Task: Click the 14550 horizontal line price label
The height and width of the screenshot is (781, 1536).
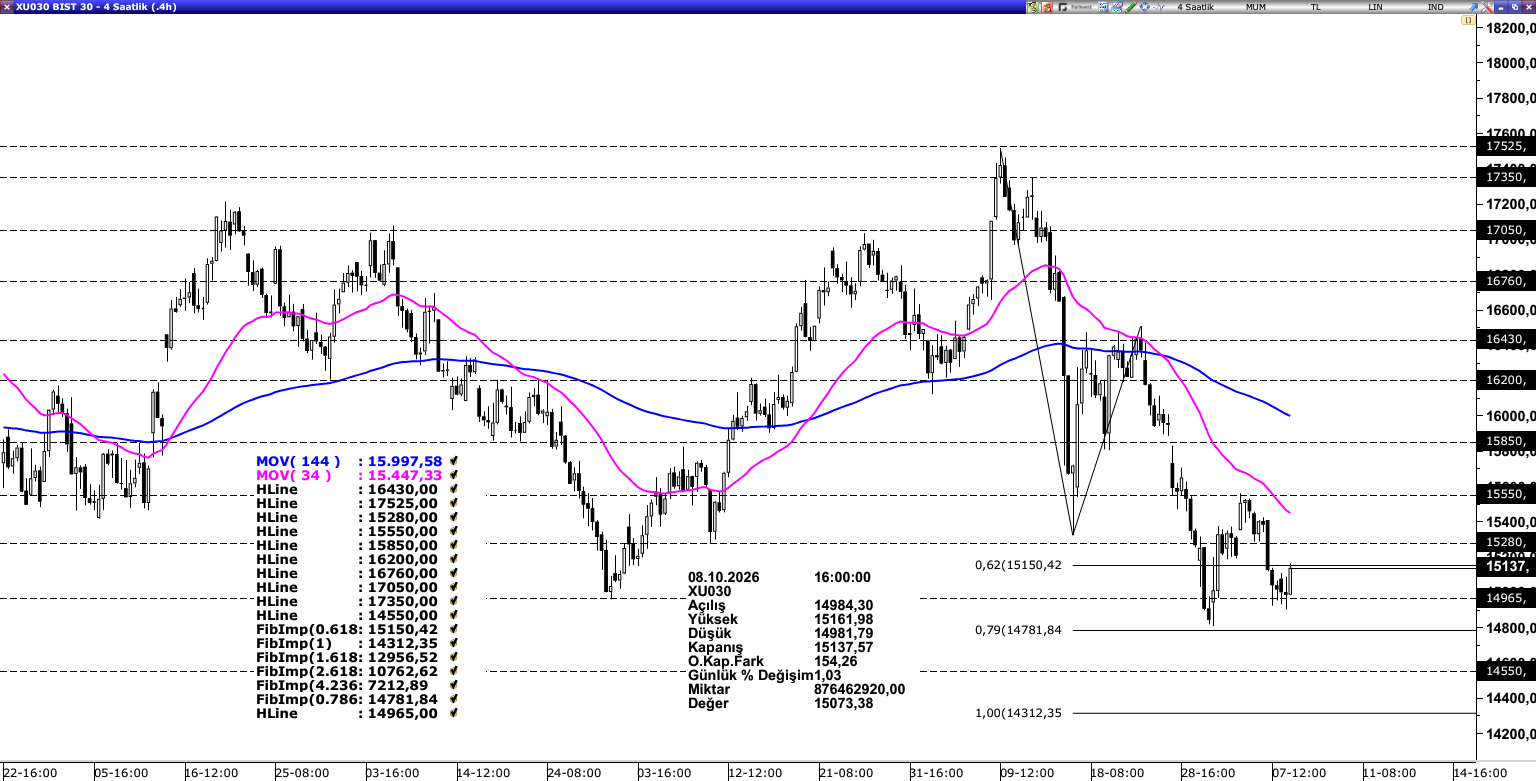Action: pos(1506,671)
